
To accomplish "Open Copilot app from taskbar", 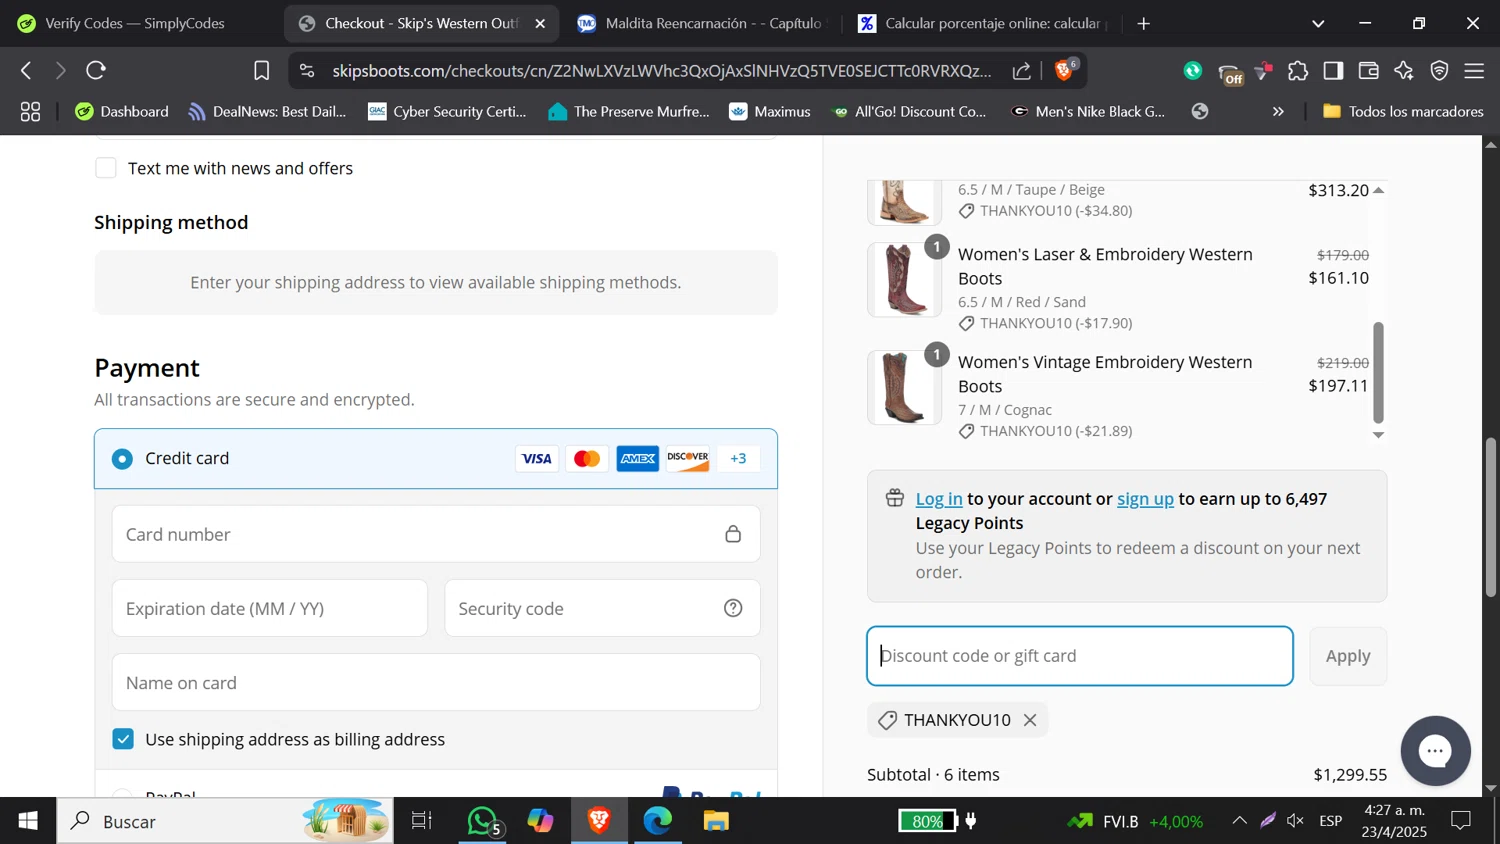I will click(541, 821).
